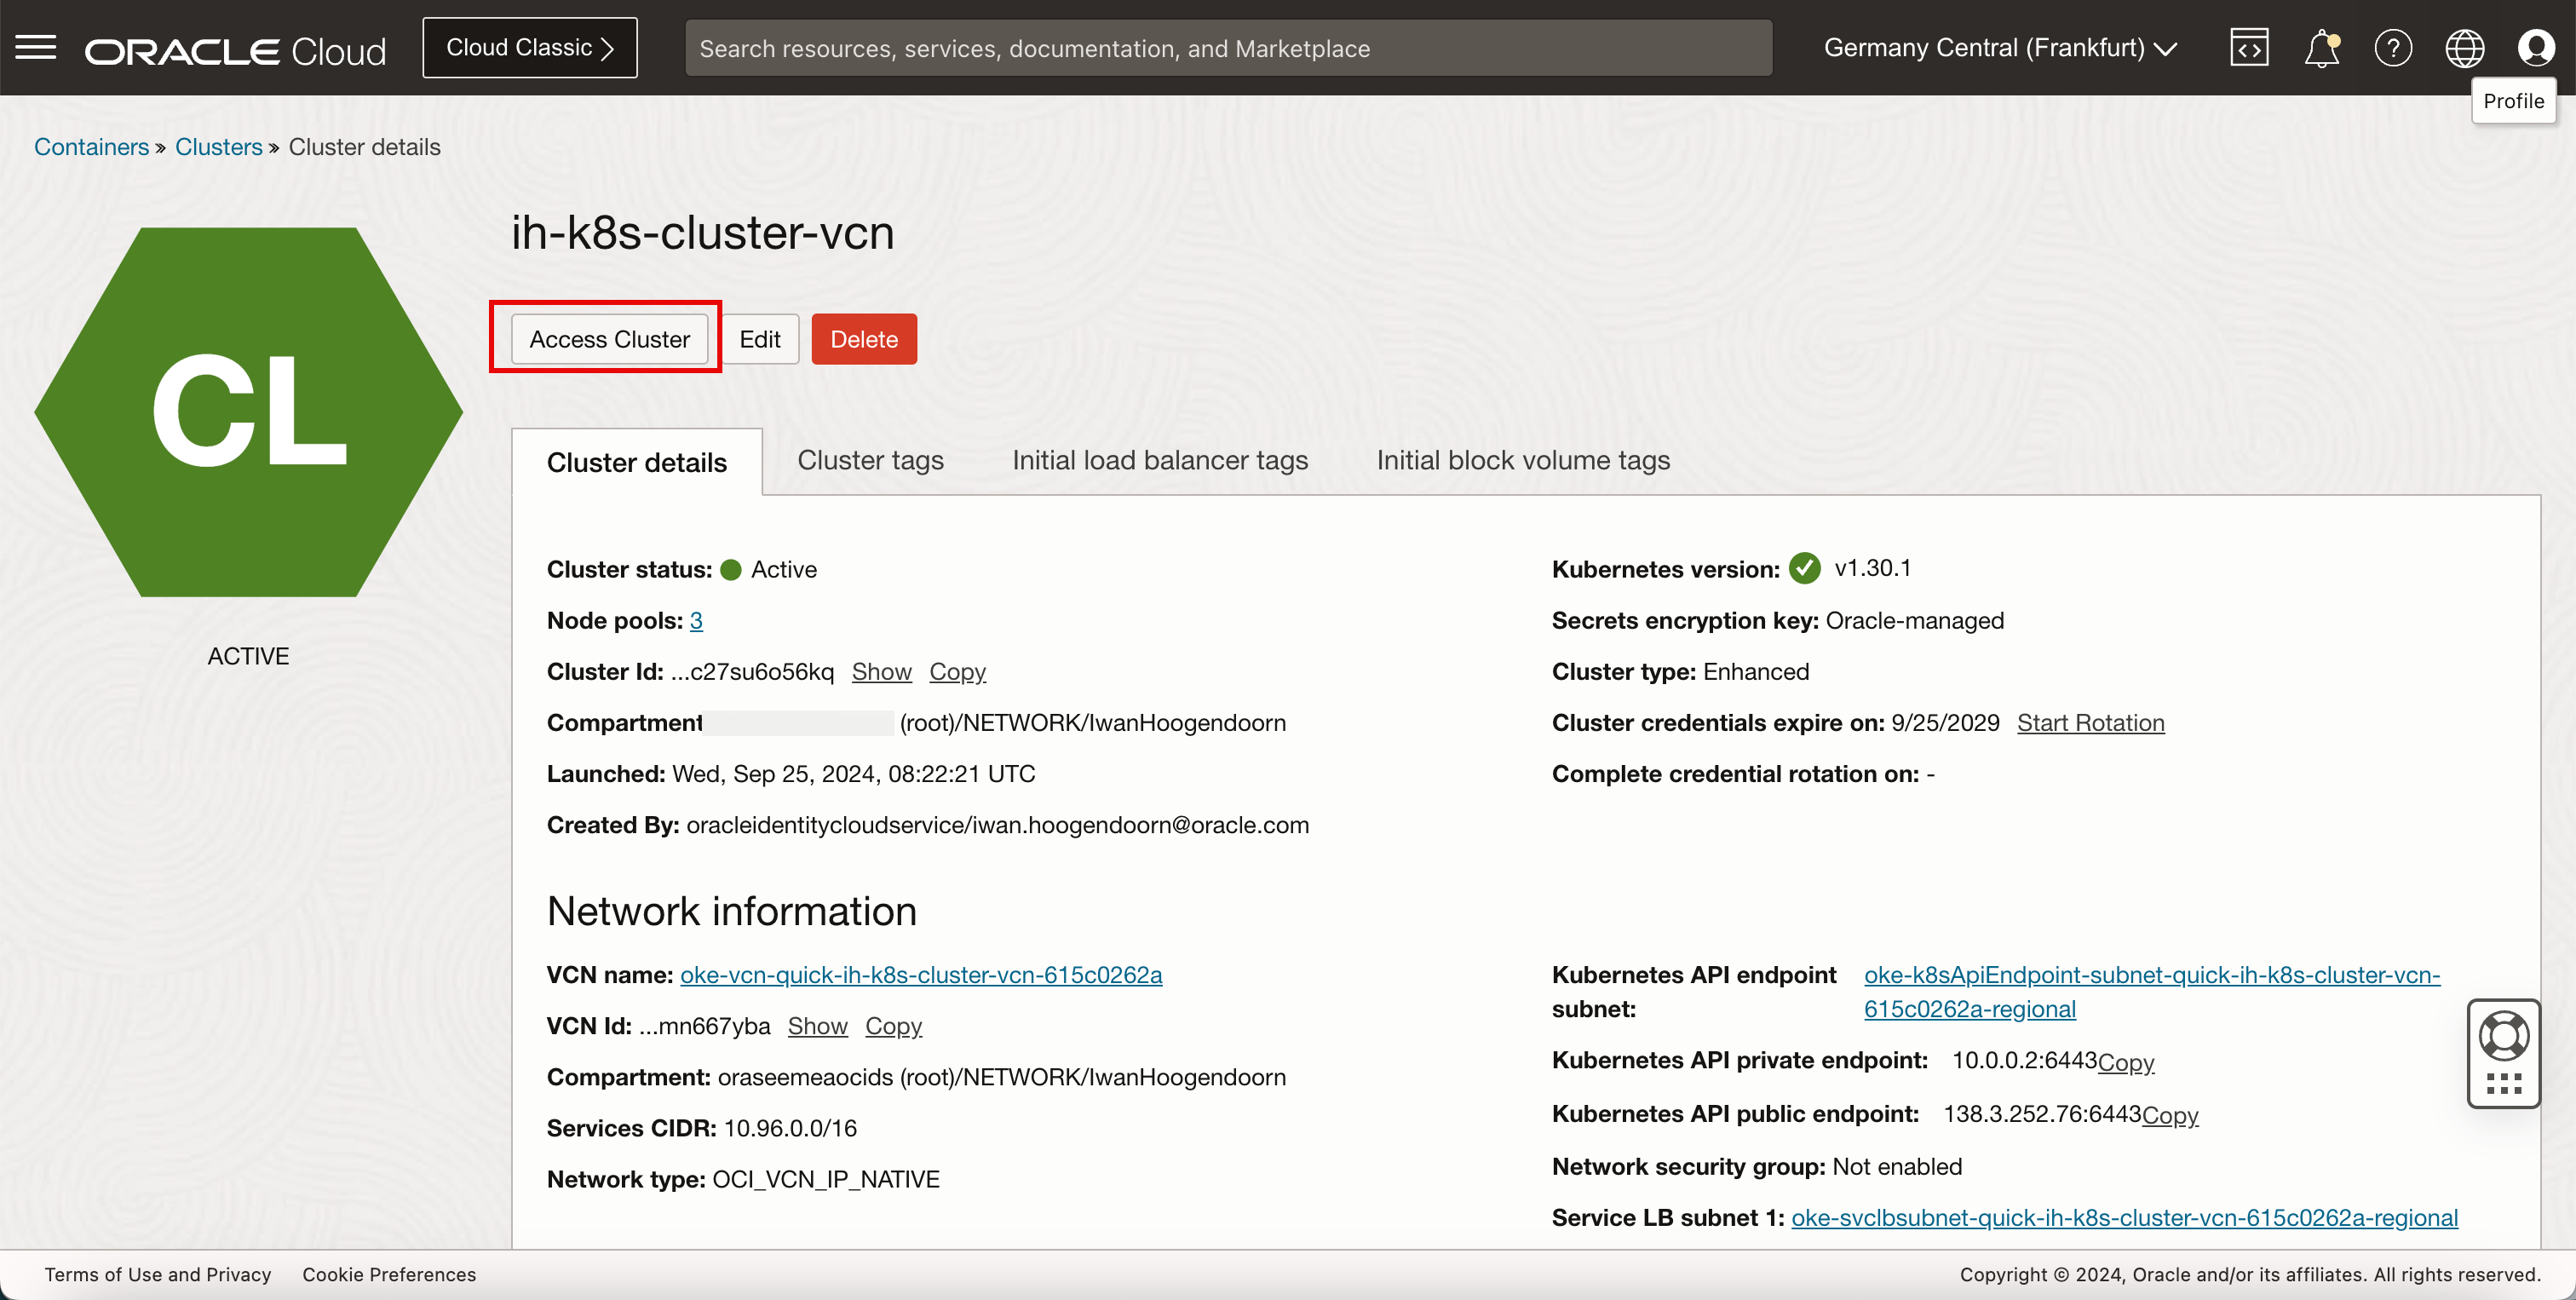Screen dimensions: 2576x1300
Task: Open the Profile avatar menu
Action: 2535,47
